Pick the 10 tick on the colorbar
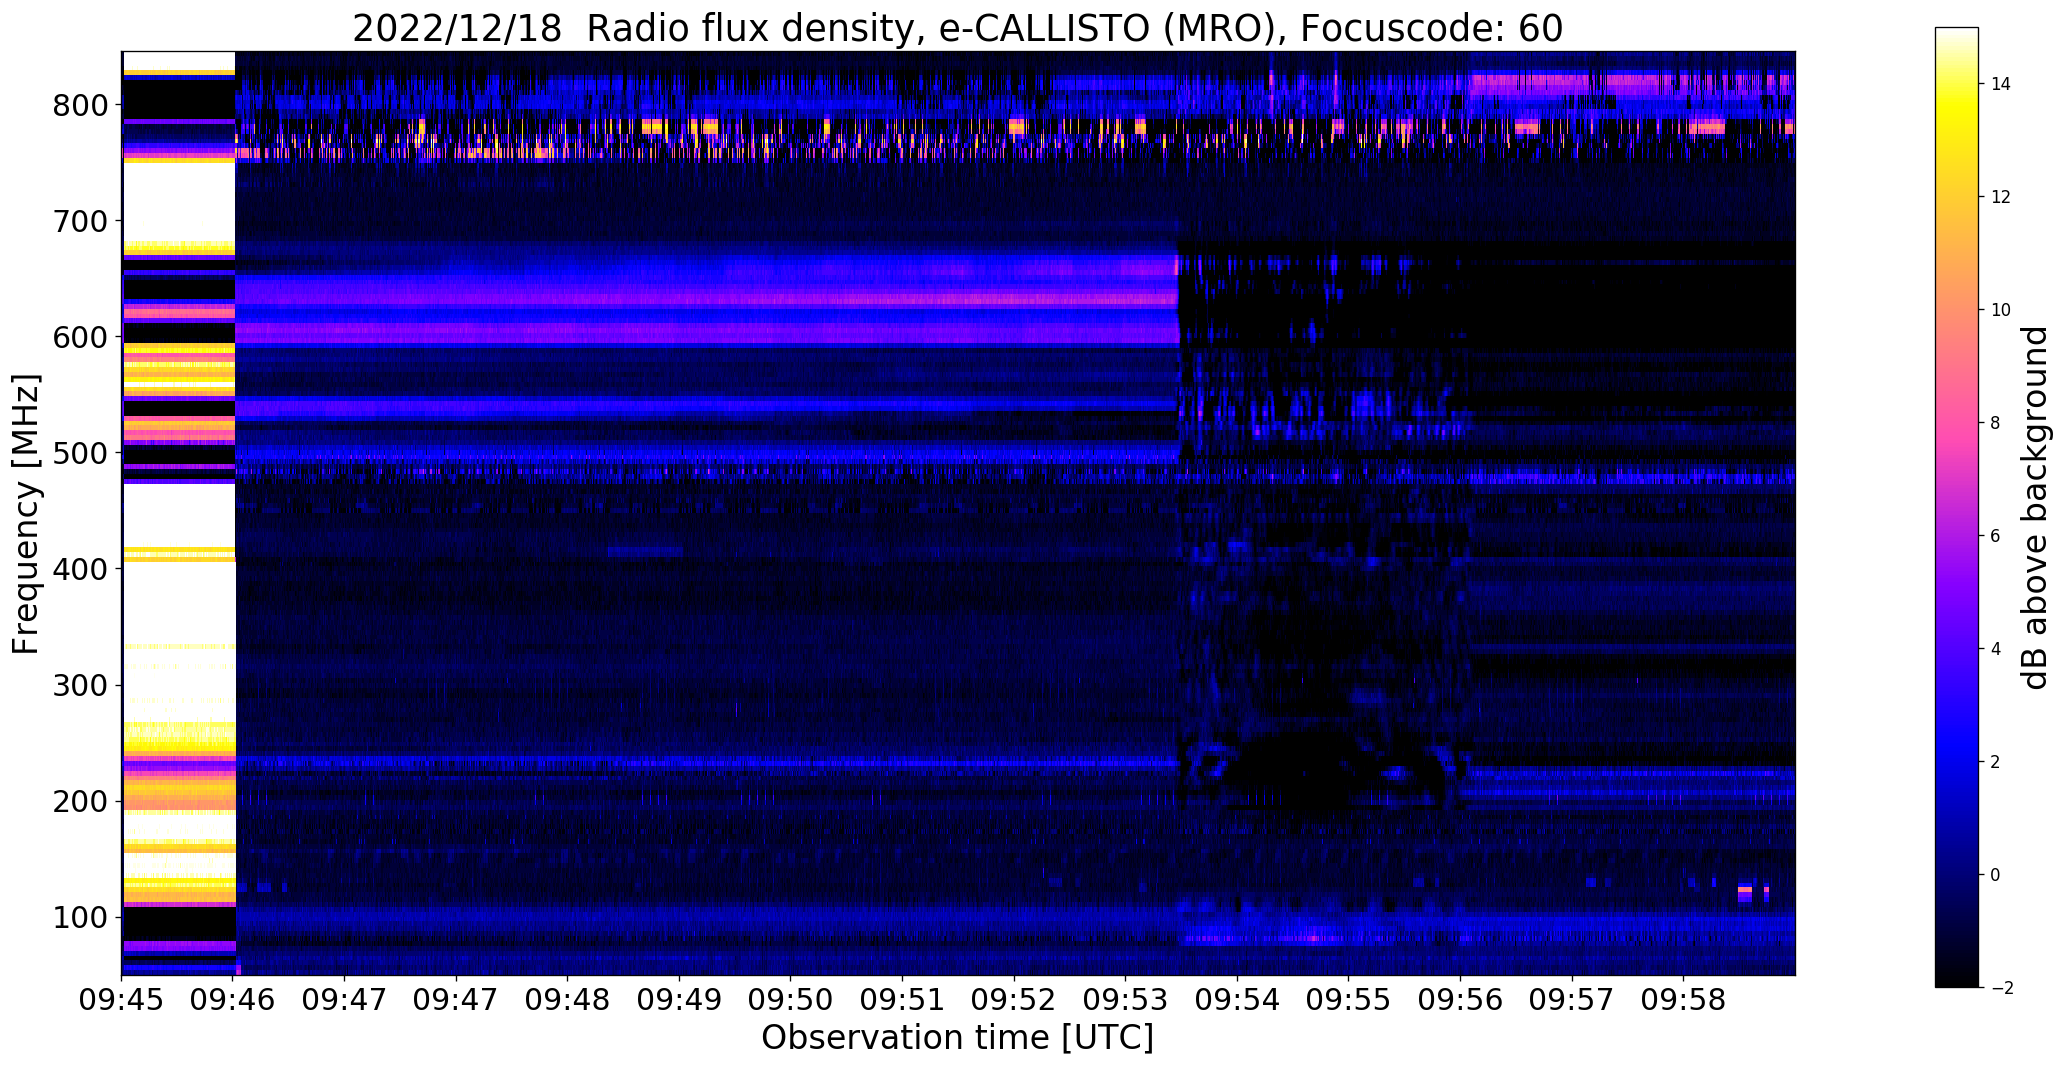This screenshot has width=2066, height=1067. click(x=2001, y=310)
